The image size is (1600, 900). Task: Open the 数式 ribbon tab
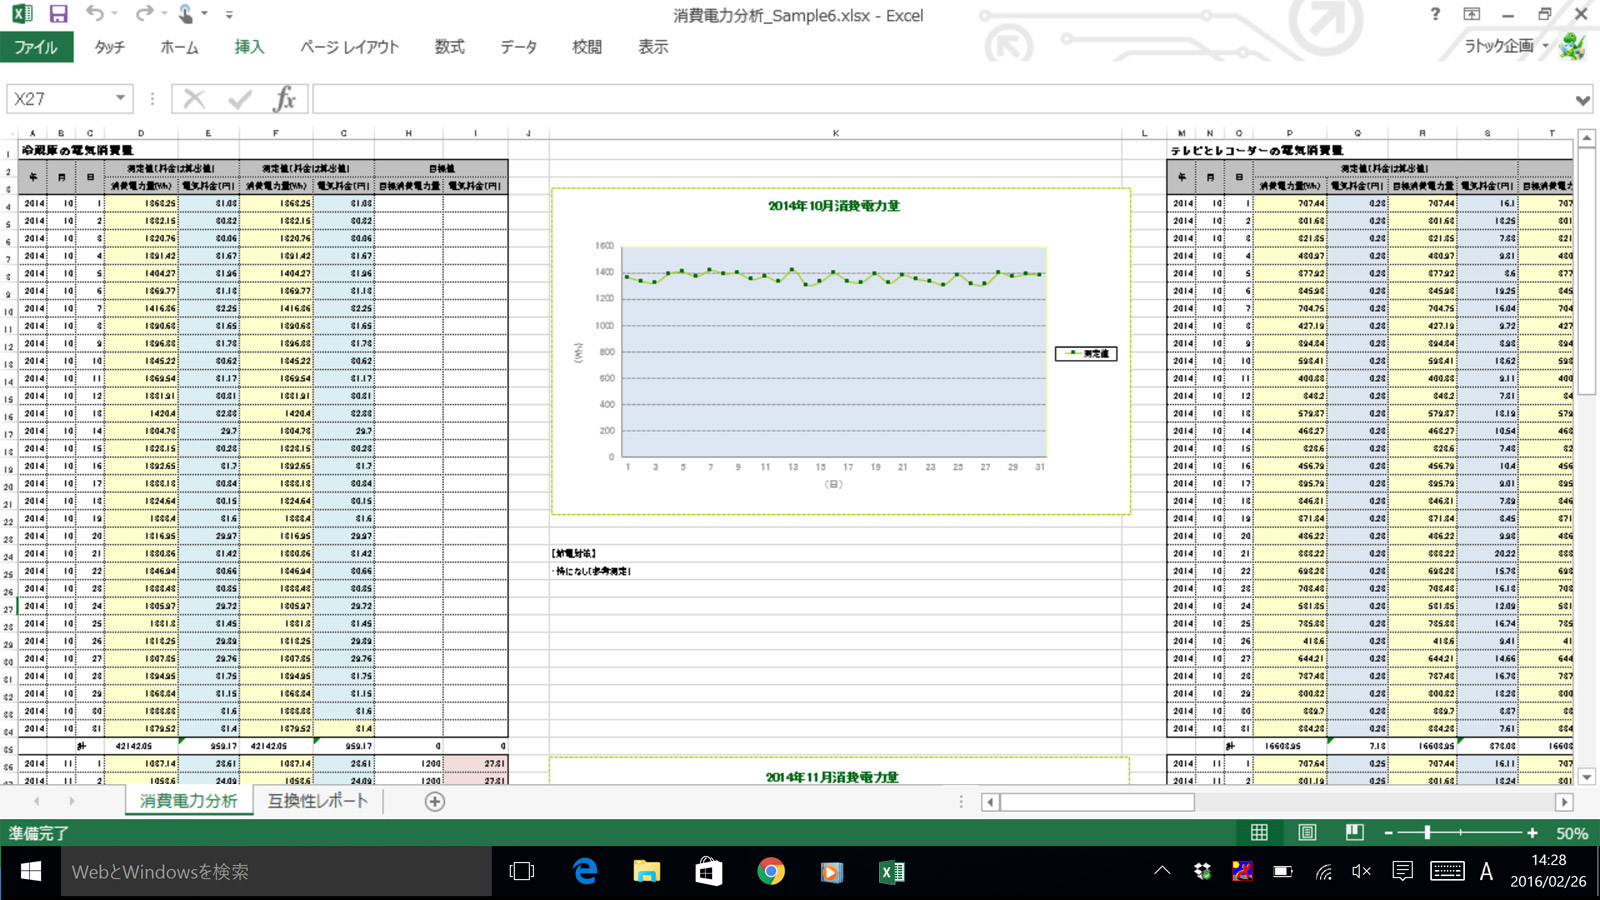pos(449,47)
